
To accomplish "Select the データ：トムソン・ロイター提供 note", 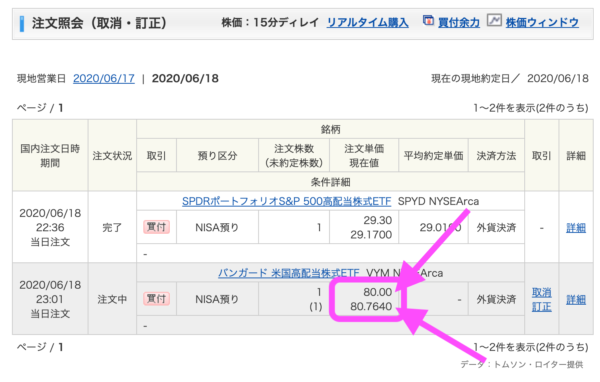I will coord(522,365).
